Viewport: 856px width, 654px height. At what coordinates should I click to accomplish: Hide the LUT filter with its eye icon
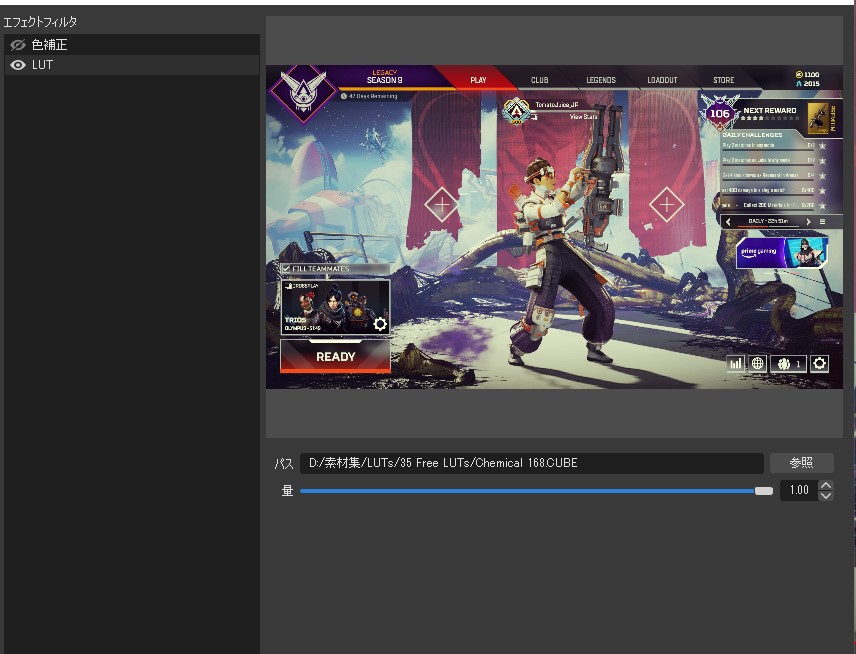pos(17,65)
